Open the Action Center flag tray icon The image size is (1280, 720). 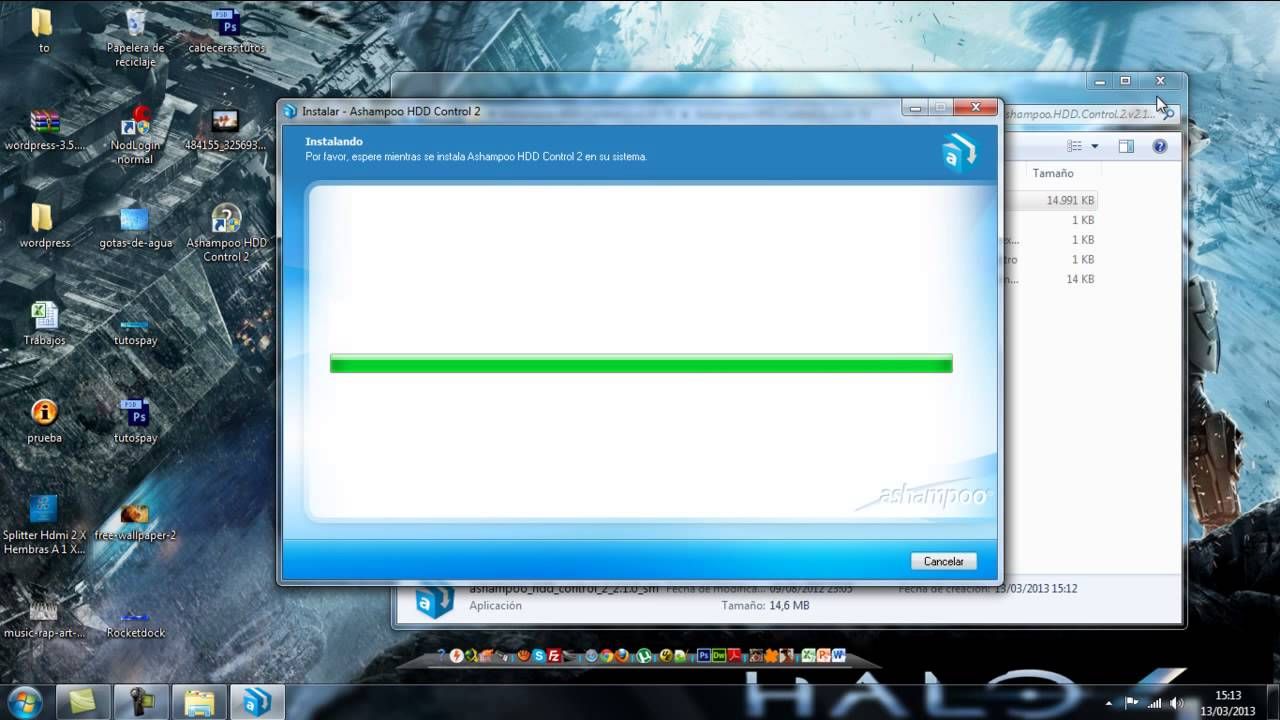[x=1132, y=703]
